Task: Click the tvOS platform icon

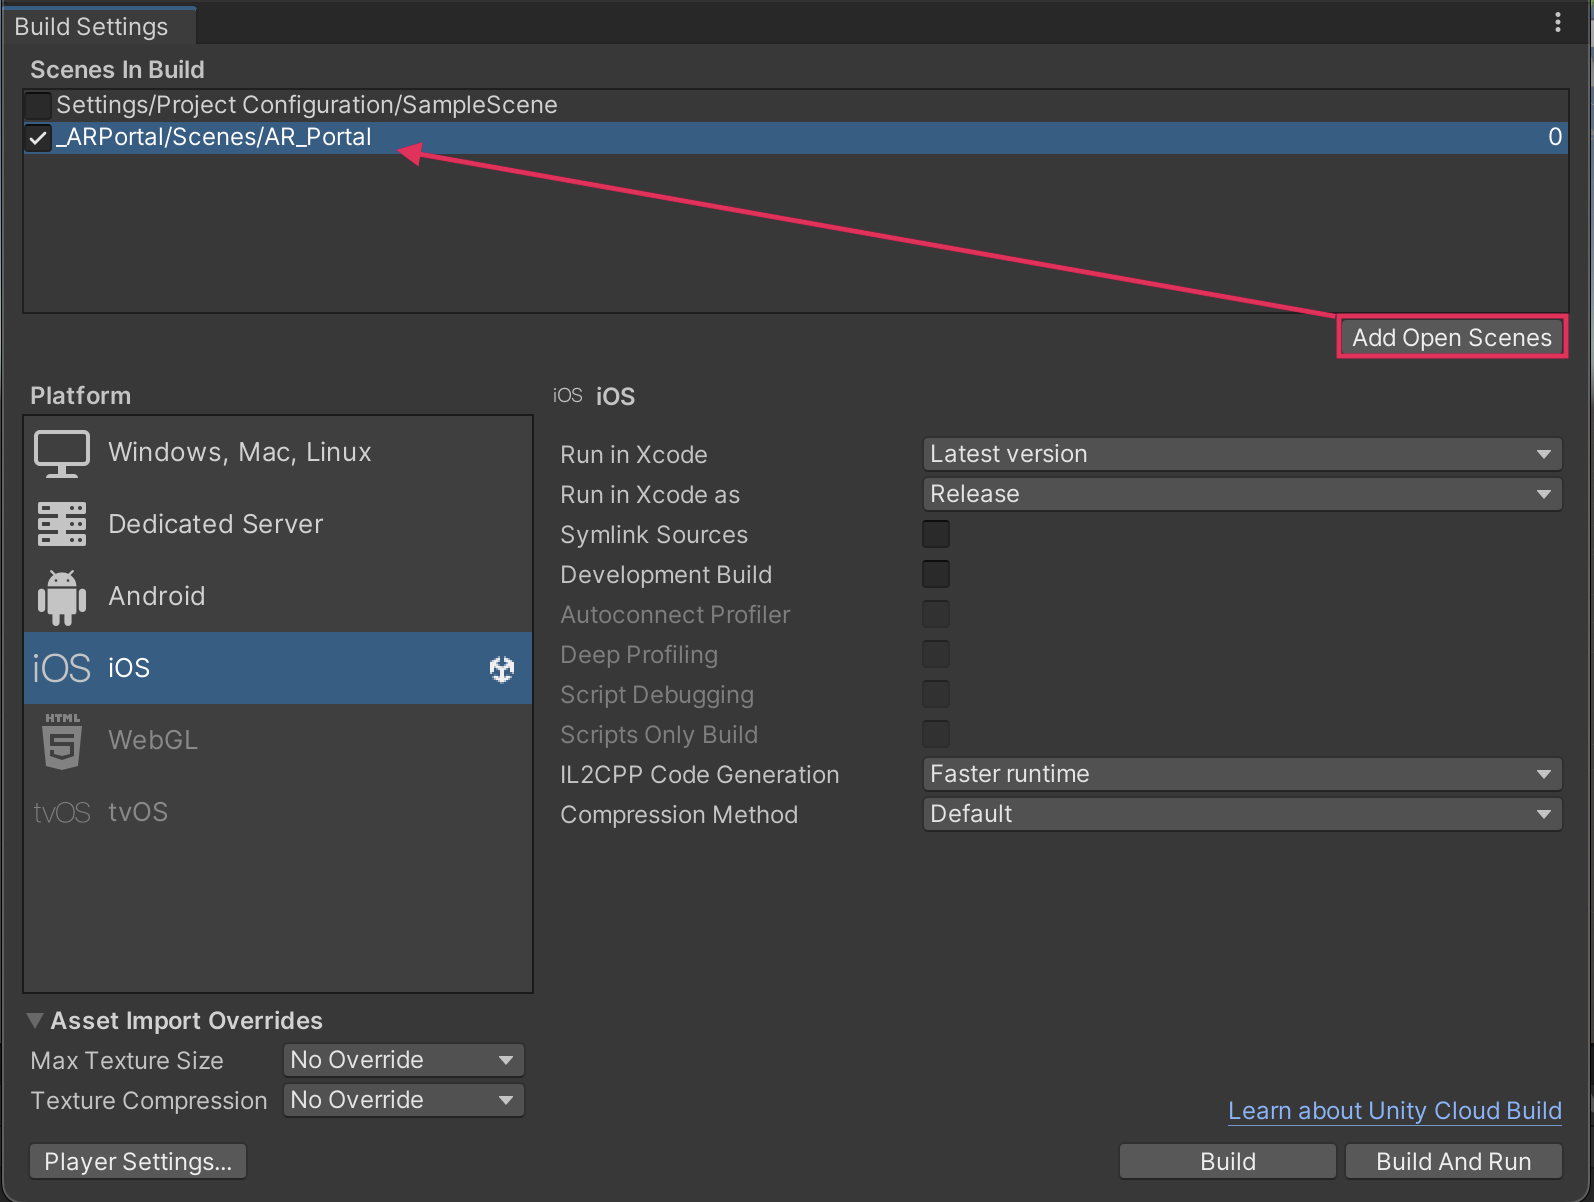Action: pyautogui.click(x=62, y=813)
